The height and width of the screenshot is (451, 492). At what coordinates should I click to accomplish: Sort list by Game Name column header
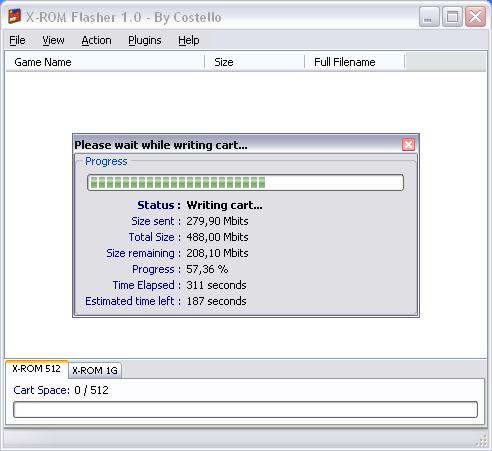pyautogui.click(x=105, y=62)
